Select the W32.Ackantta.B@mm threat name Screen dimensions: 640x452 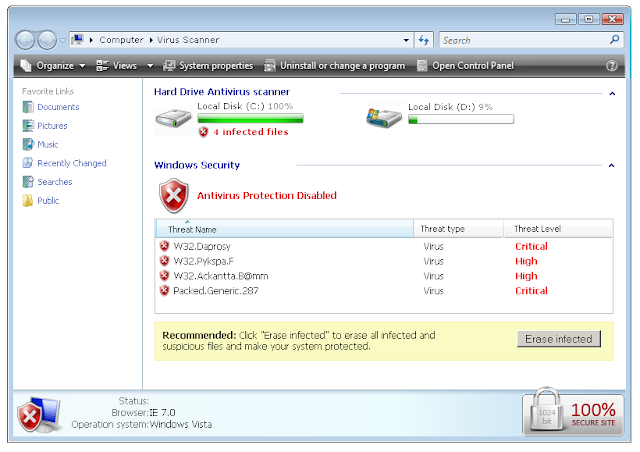click(x=221, y=276)
